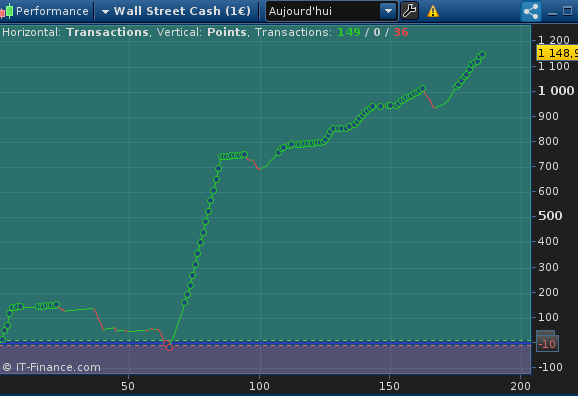
Task: Click the red -10 level marker
Action: tap(547, 344)
